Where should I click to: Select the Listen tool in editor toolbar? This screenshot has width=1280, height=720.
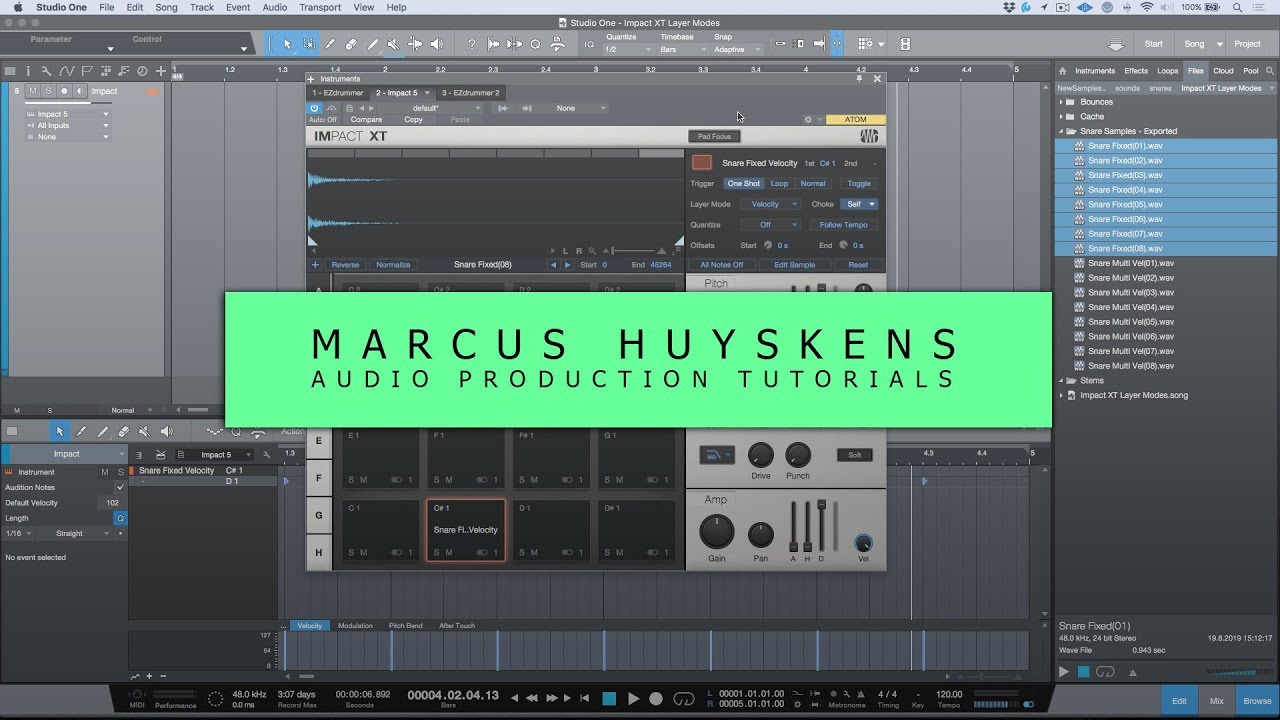[x=165, y=431]
